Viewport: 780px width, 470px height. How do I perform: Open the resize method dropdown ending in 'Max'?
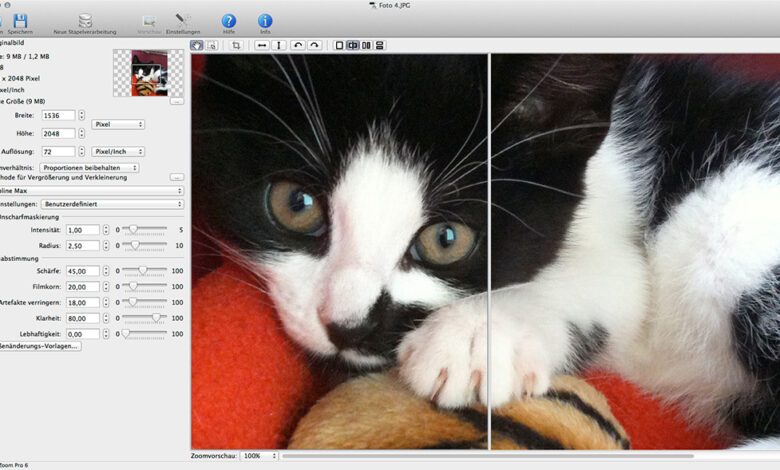coord(92,190)
